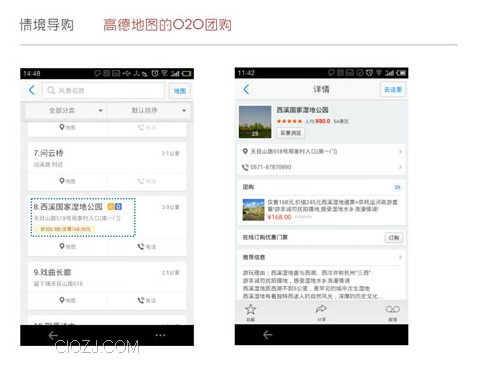Screen dimensions: 484x367
Task: Tap the Android back arrow on 详情 screen
Action: click(268, 335)
